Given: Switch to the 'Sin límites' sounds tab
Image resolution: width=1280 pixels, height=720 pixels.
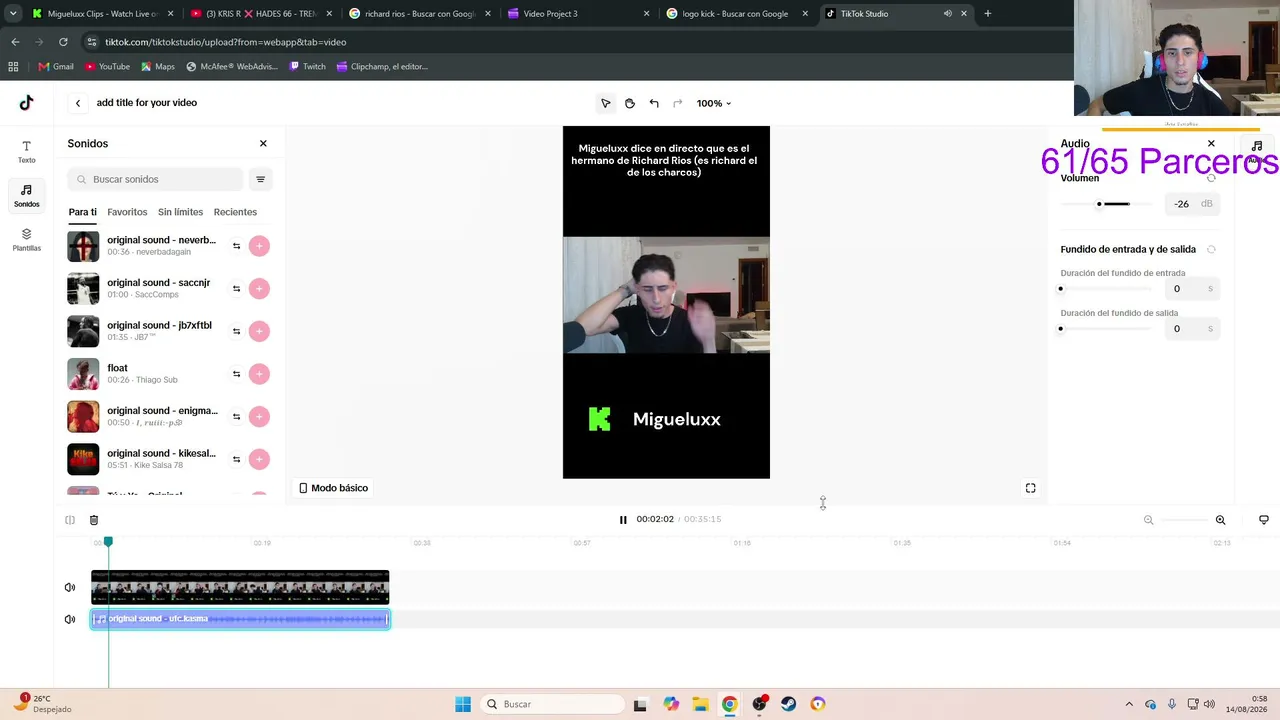Looking at the screenshot, I should click(x=180, y=212).
